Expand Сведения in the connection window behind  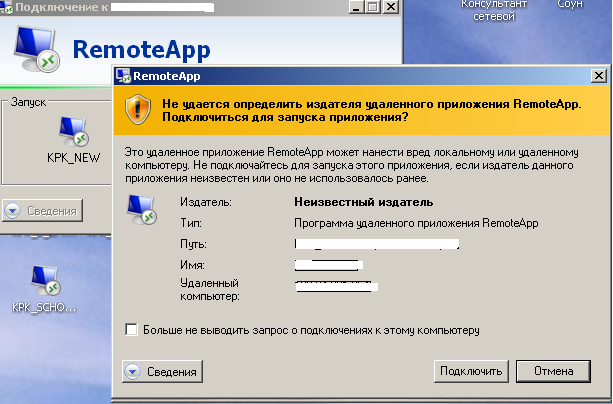pos(42,211)
